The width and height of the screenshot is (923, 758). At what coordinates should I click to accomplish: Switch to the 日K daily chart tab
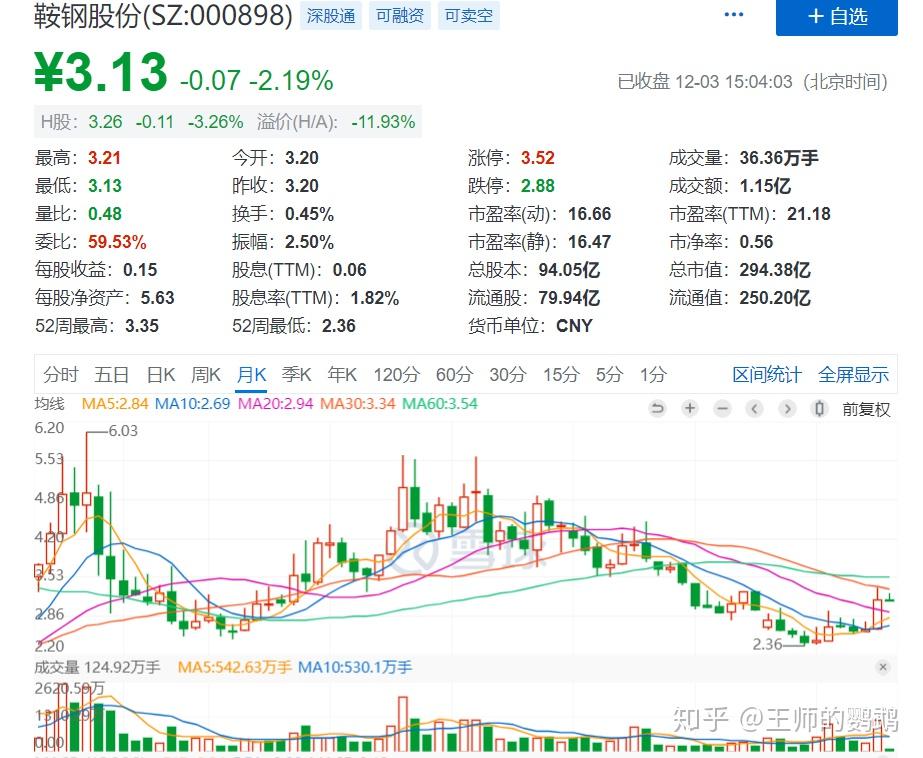click(160, 374)
